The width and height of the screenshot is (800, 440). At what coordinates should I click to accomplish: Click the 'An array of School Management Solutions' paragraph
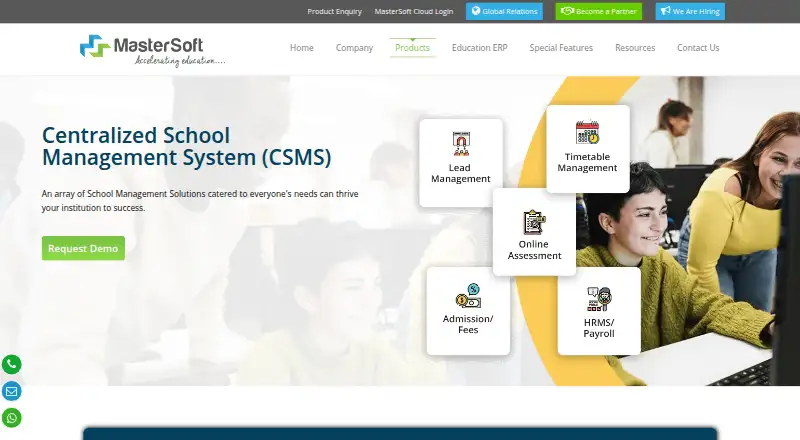point(200,201)
